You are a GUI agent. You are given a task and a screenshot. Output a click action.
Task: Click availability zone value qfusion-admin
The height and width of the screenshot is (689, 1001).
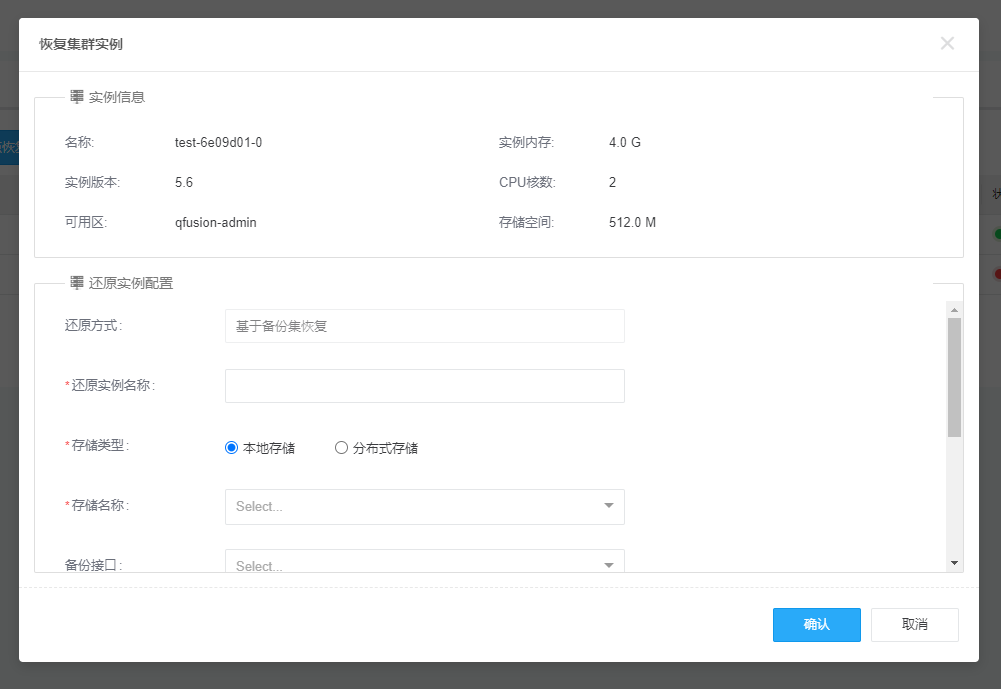click(x=216, y=222)
